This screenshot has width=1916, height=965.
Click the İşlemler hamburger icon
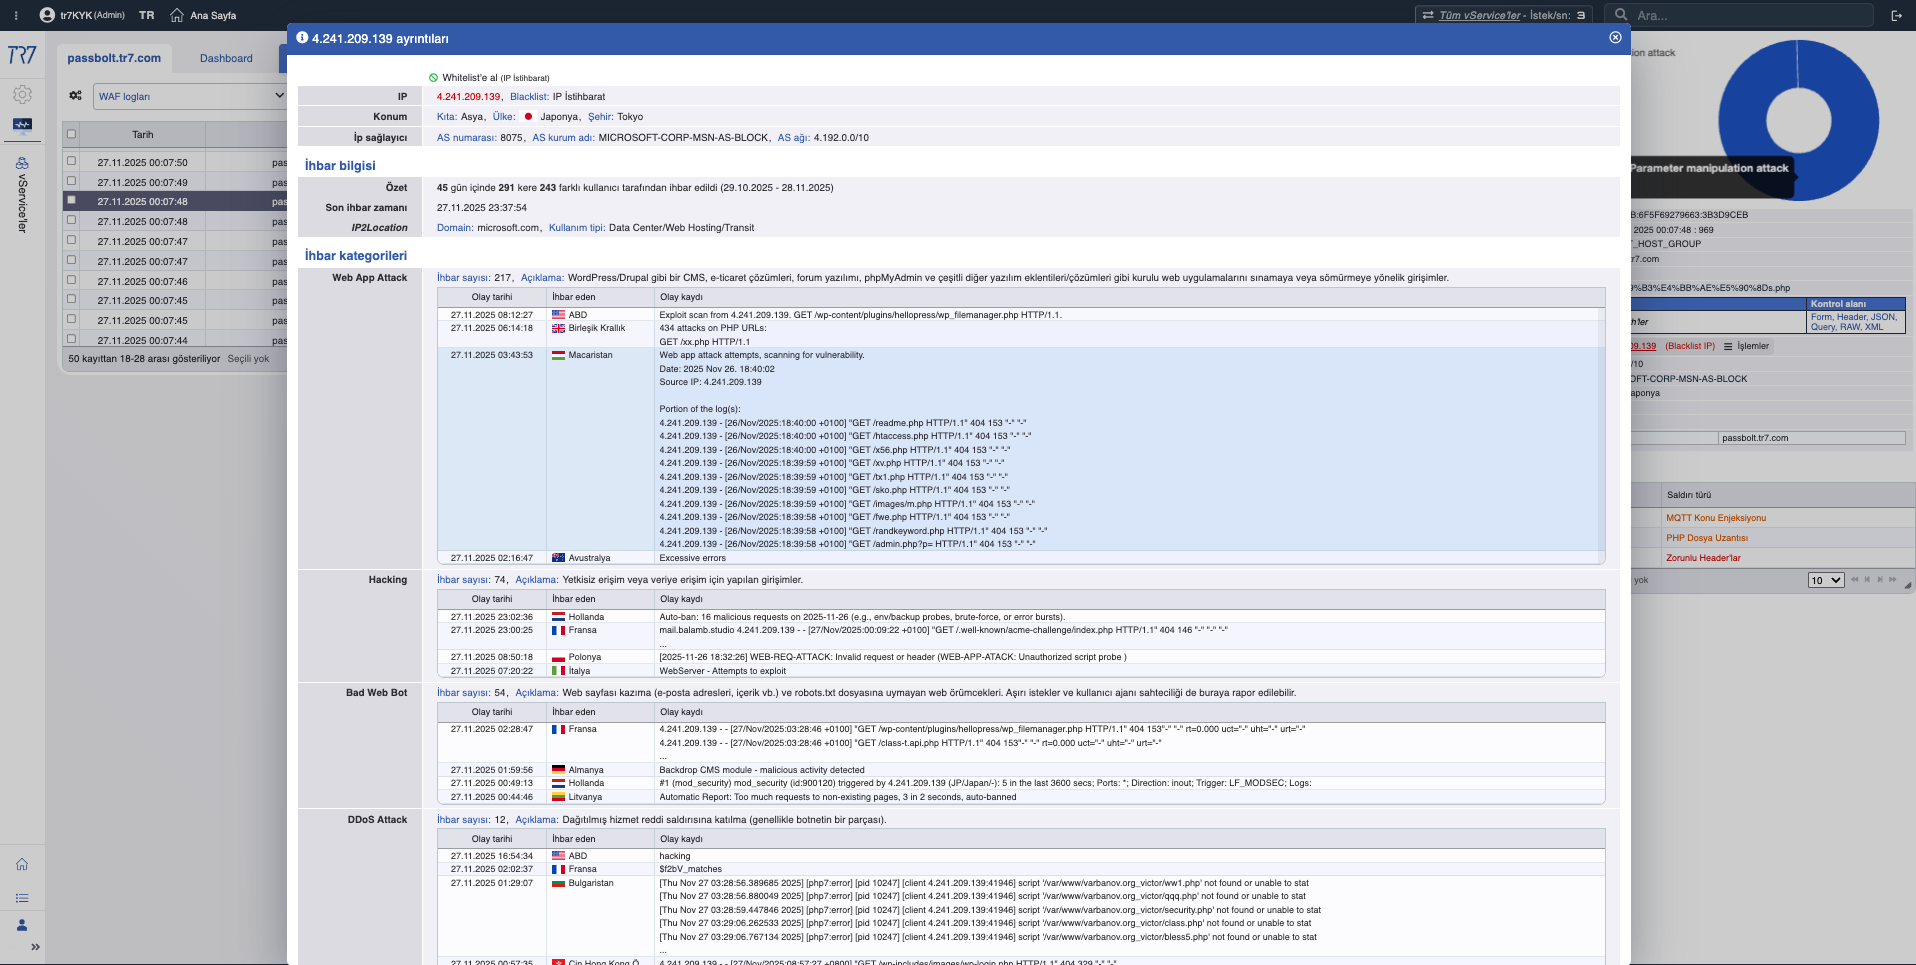click(1728, 346)
